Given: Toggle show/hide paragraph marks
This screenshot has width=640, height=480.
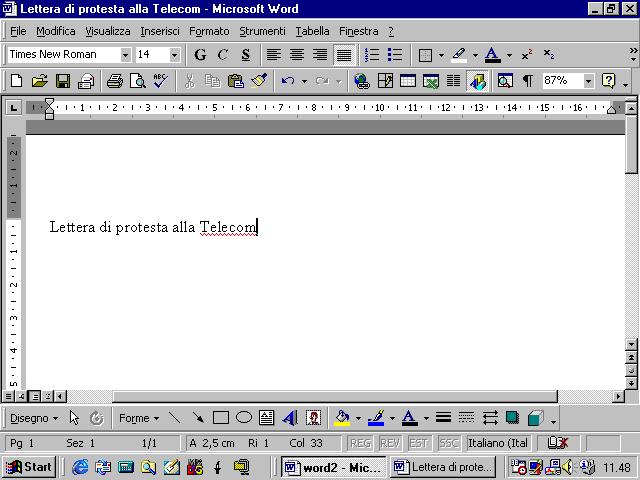Looking at the screenshot, I should 528,81.
